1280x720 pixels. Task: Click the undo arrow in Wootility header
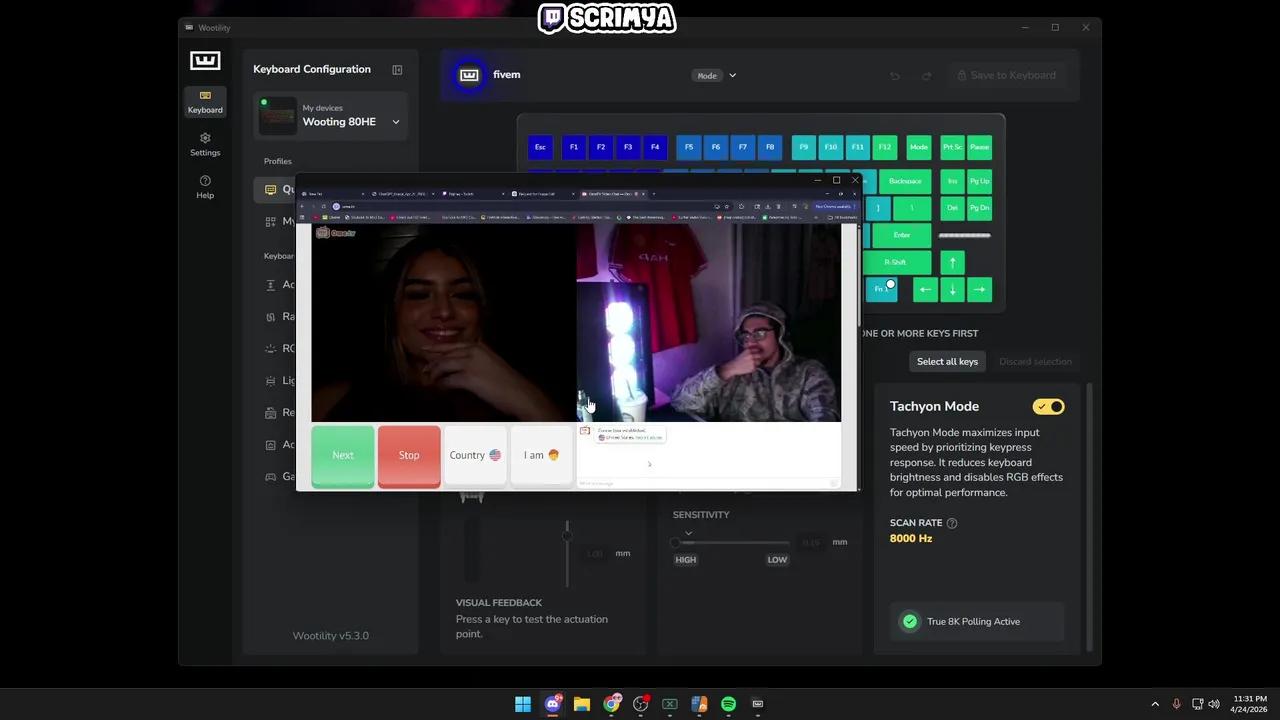tap(895, 76)
